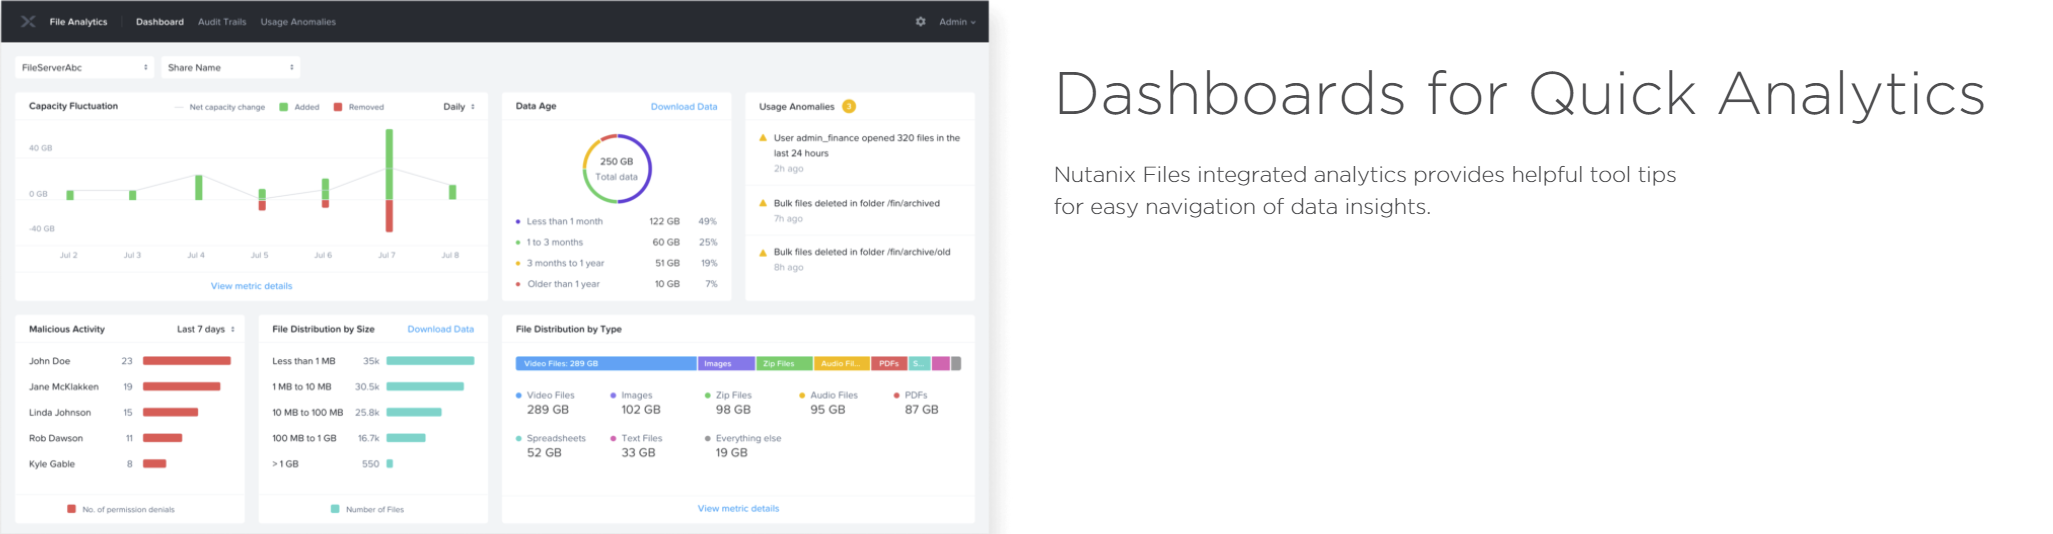Screen dimensions: 2053x534
Task: Click the 3 months to 1 year row
Action: [x=616, y=263]
